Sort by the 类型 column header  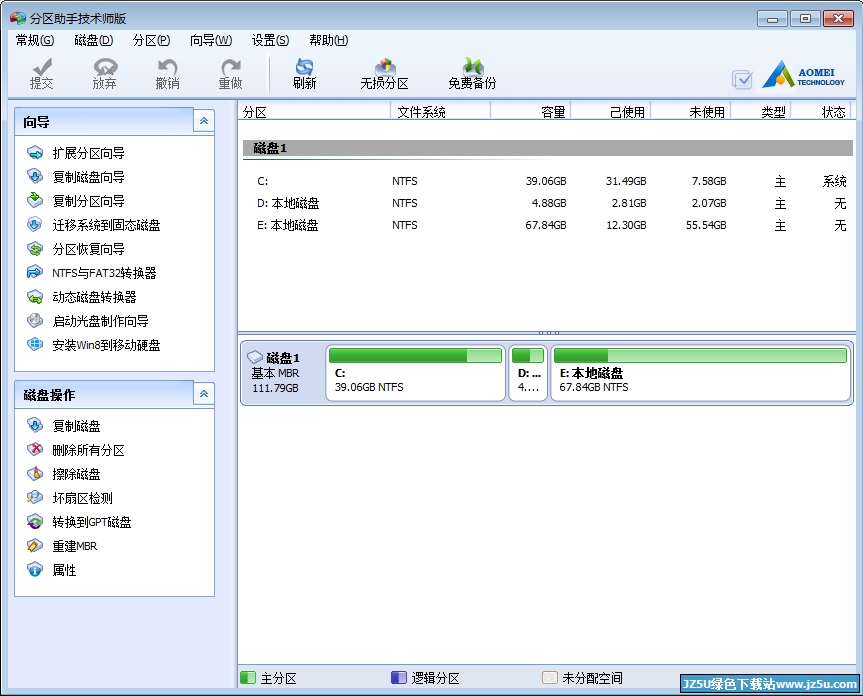tap(761, 112)
